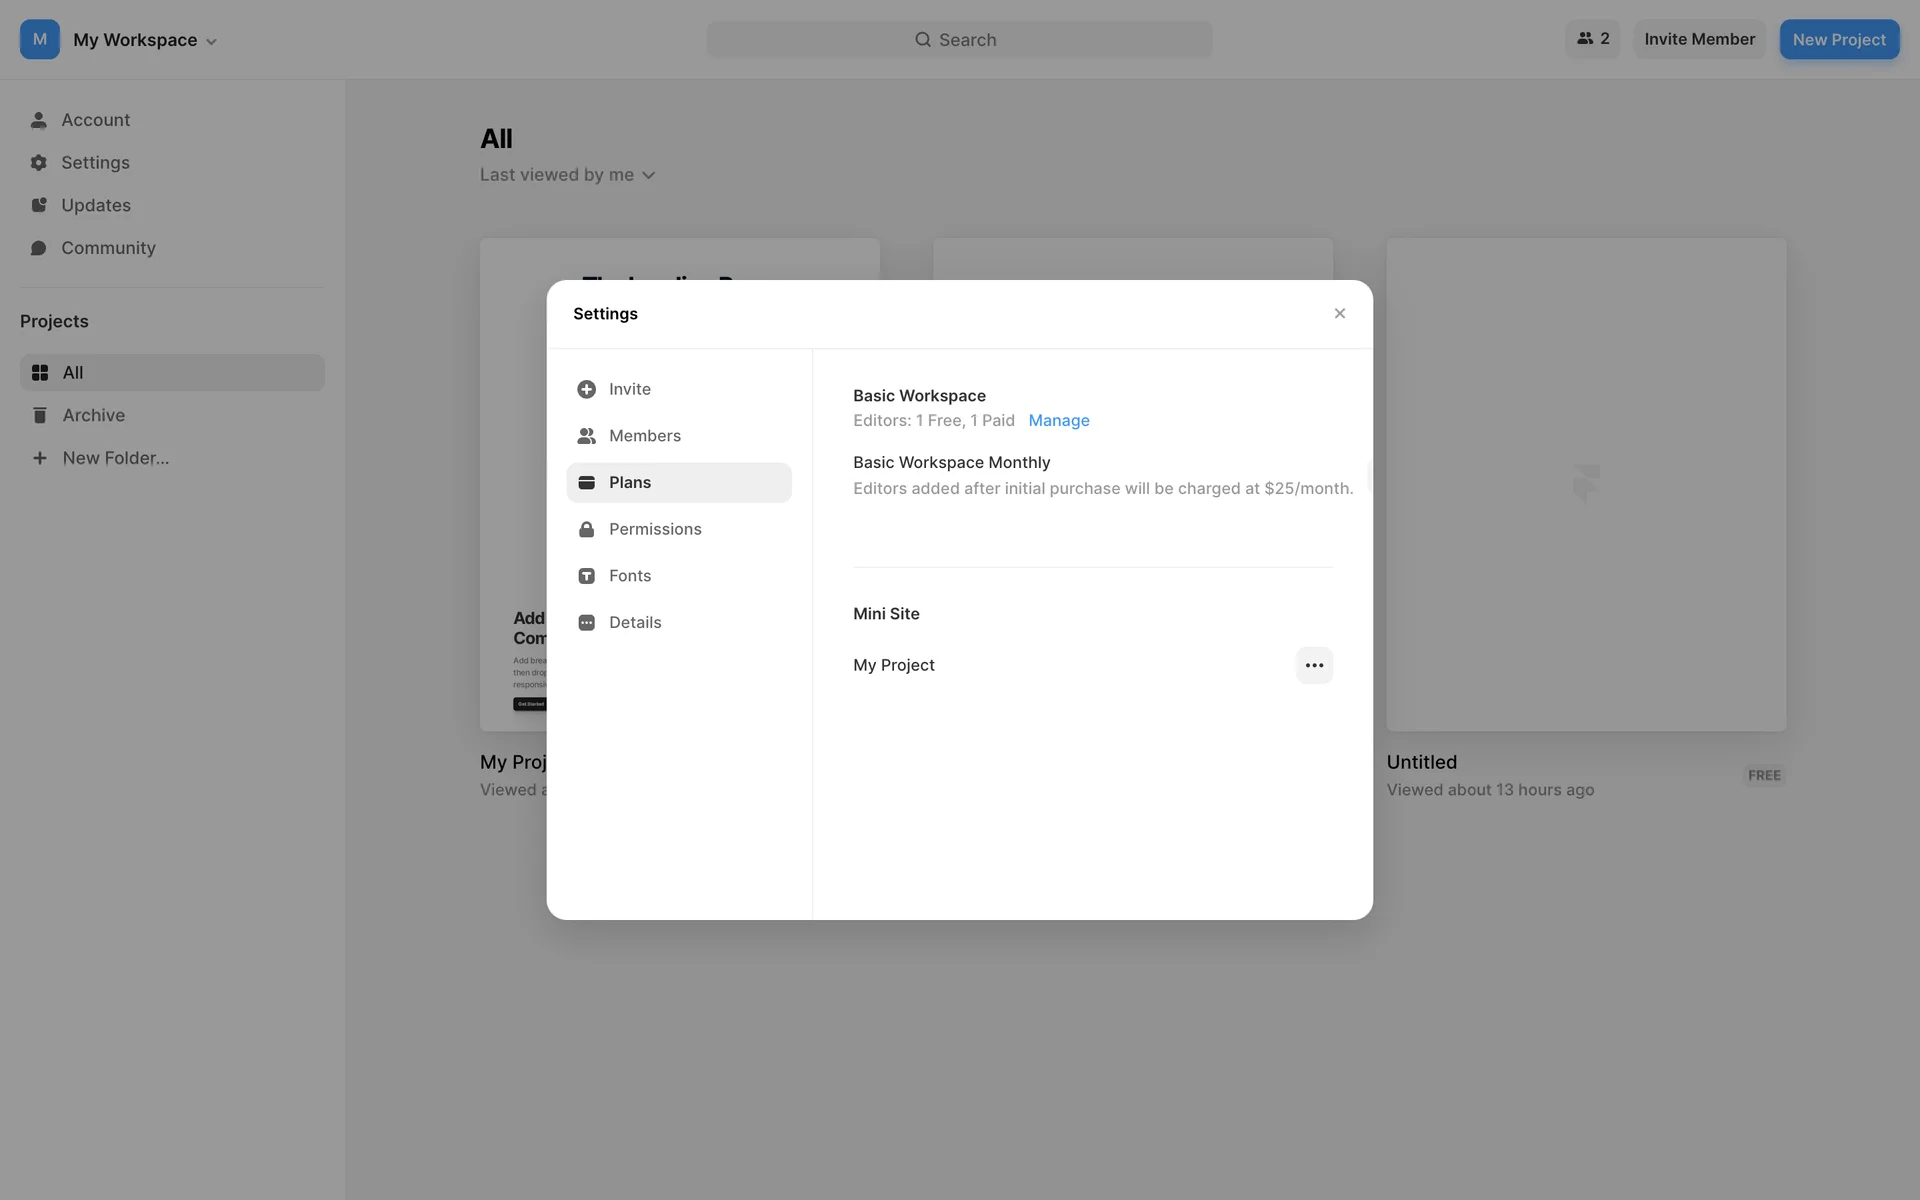Open the Details settings section
This screenshot has height=1200, width=1920.
point(635,622)
